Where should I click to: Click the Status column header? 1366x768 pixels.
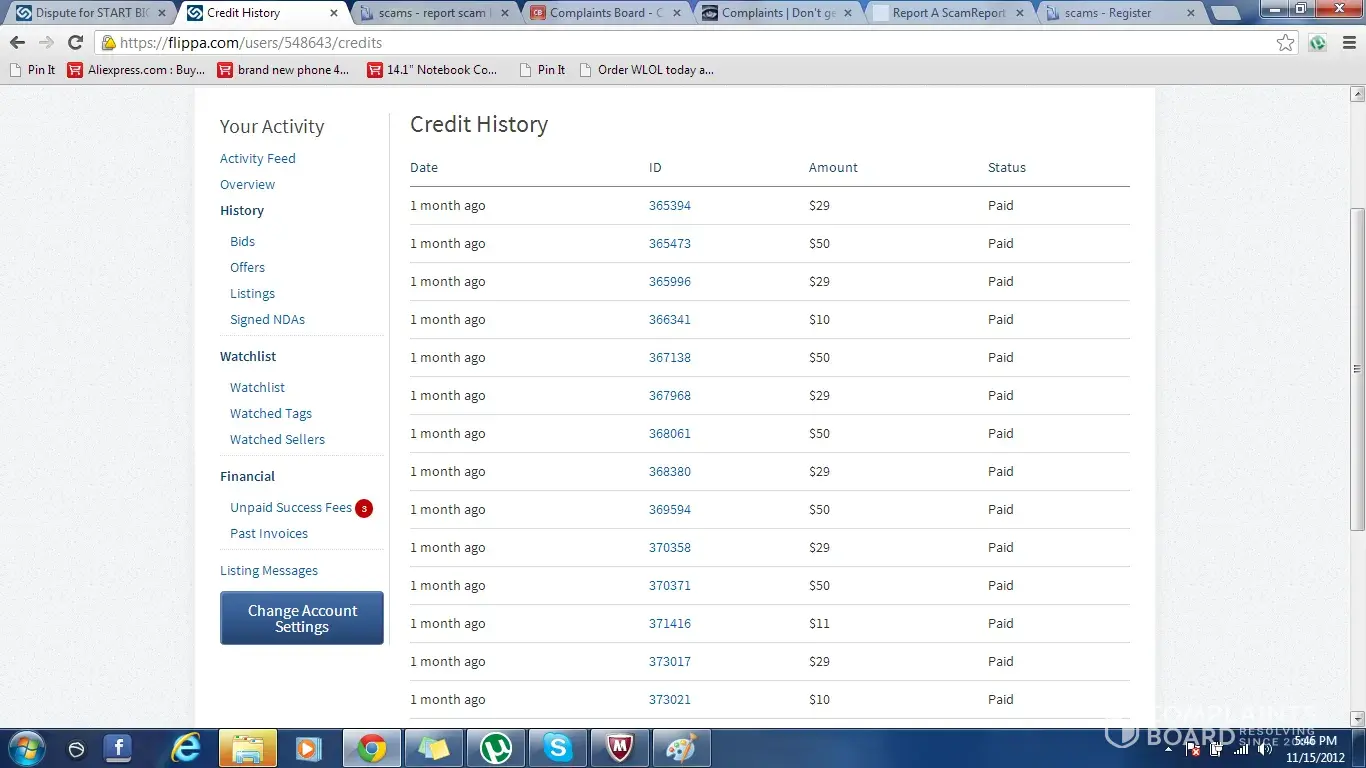click(1007, 168)
